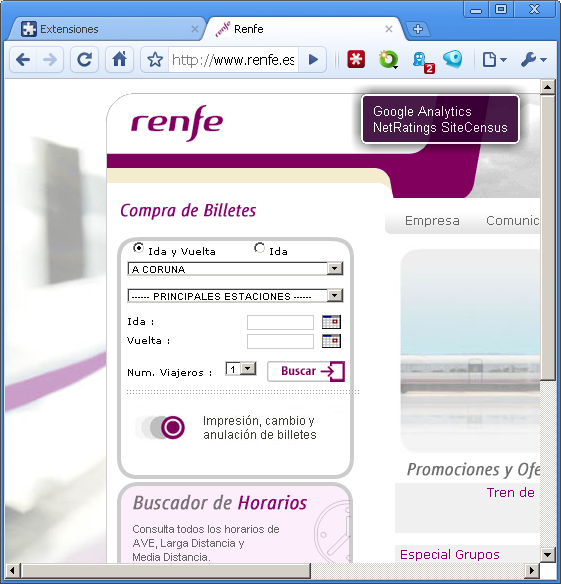This screenshot has width=561, height=584.
Task: Open the browser home page icon
Action: [x=120, y=60]
